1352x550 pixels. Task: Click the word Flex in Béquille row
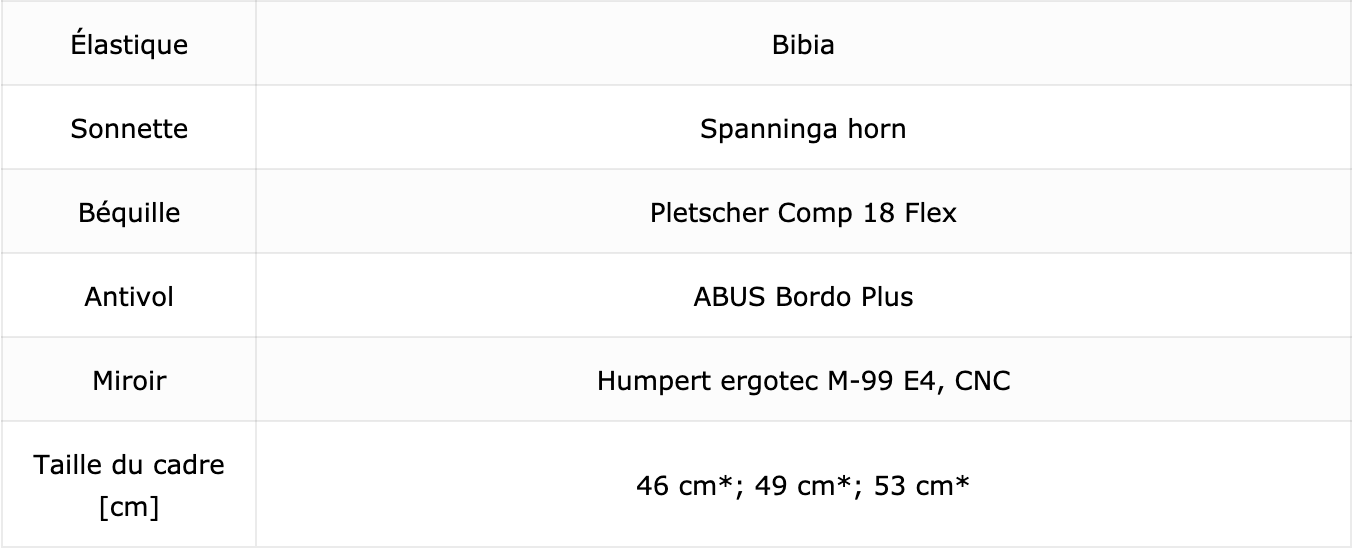point(929,212)
